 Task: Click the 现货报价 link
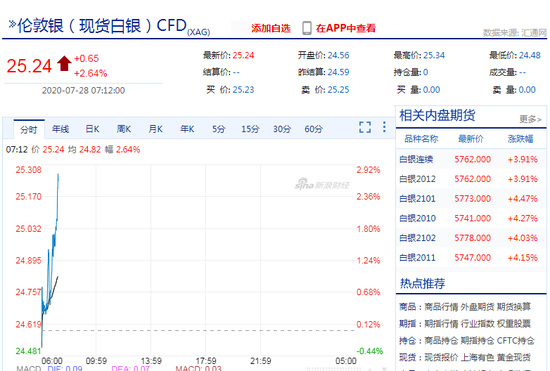(x=441, y=357)
